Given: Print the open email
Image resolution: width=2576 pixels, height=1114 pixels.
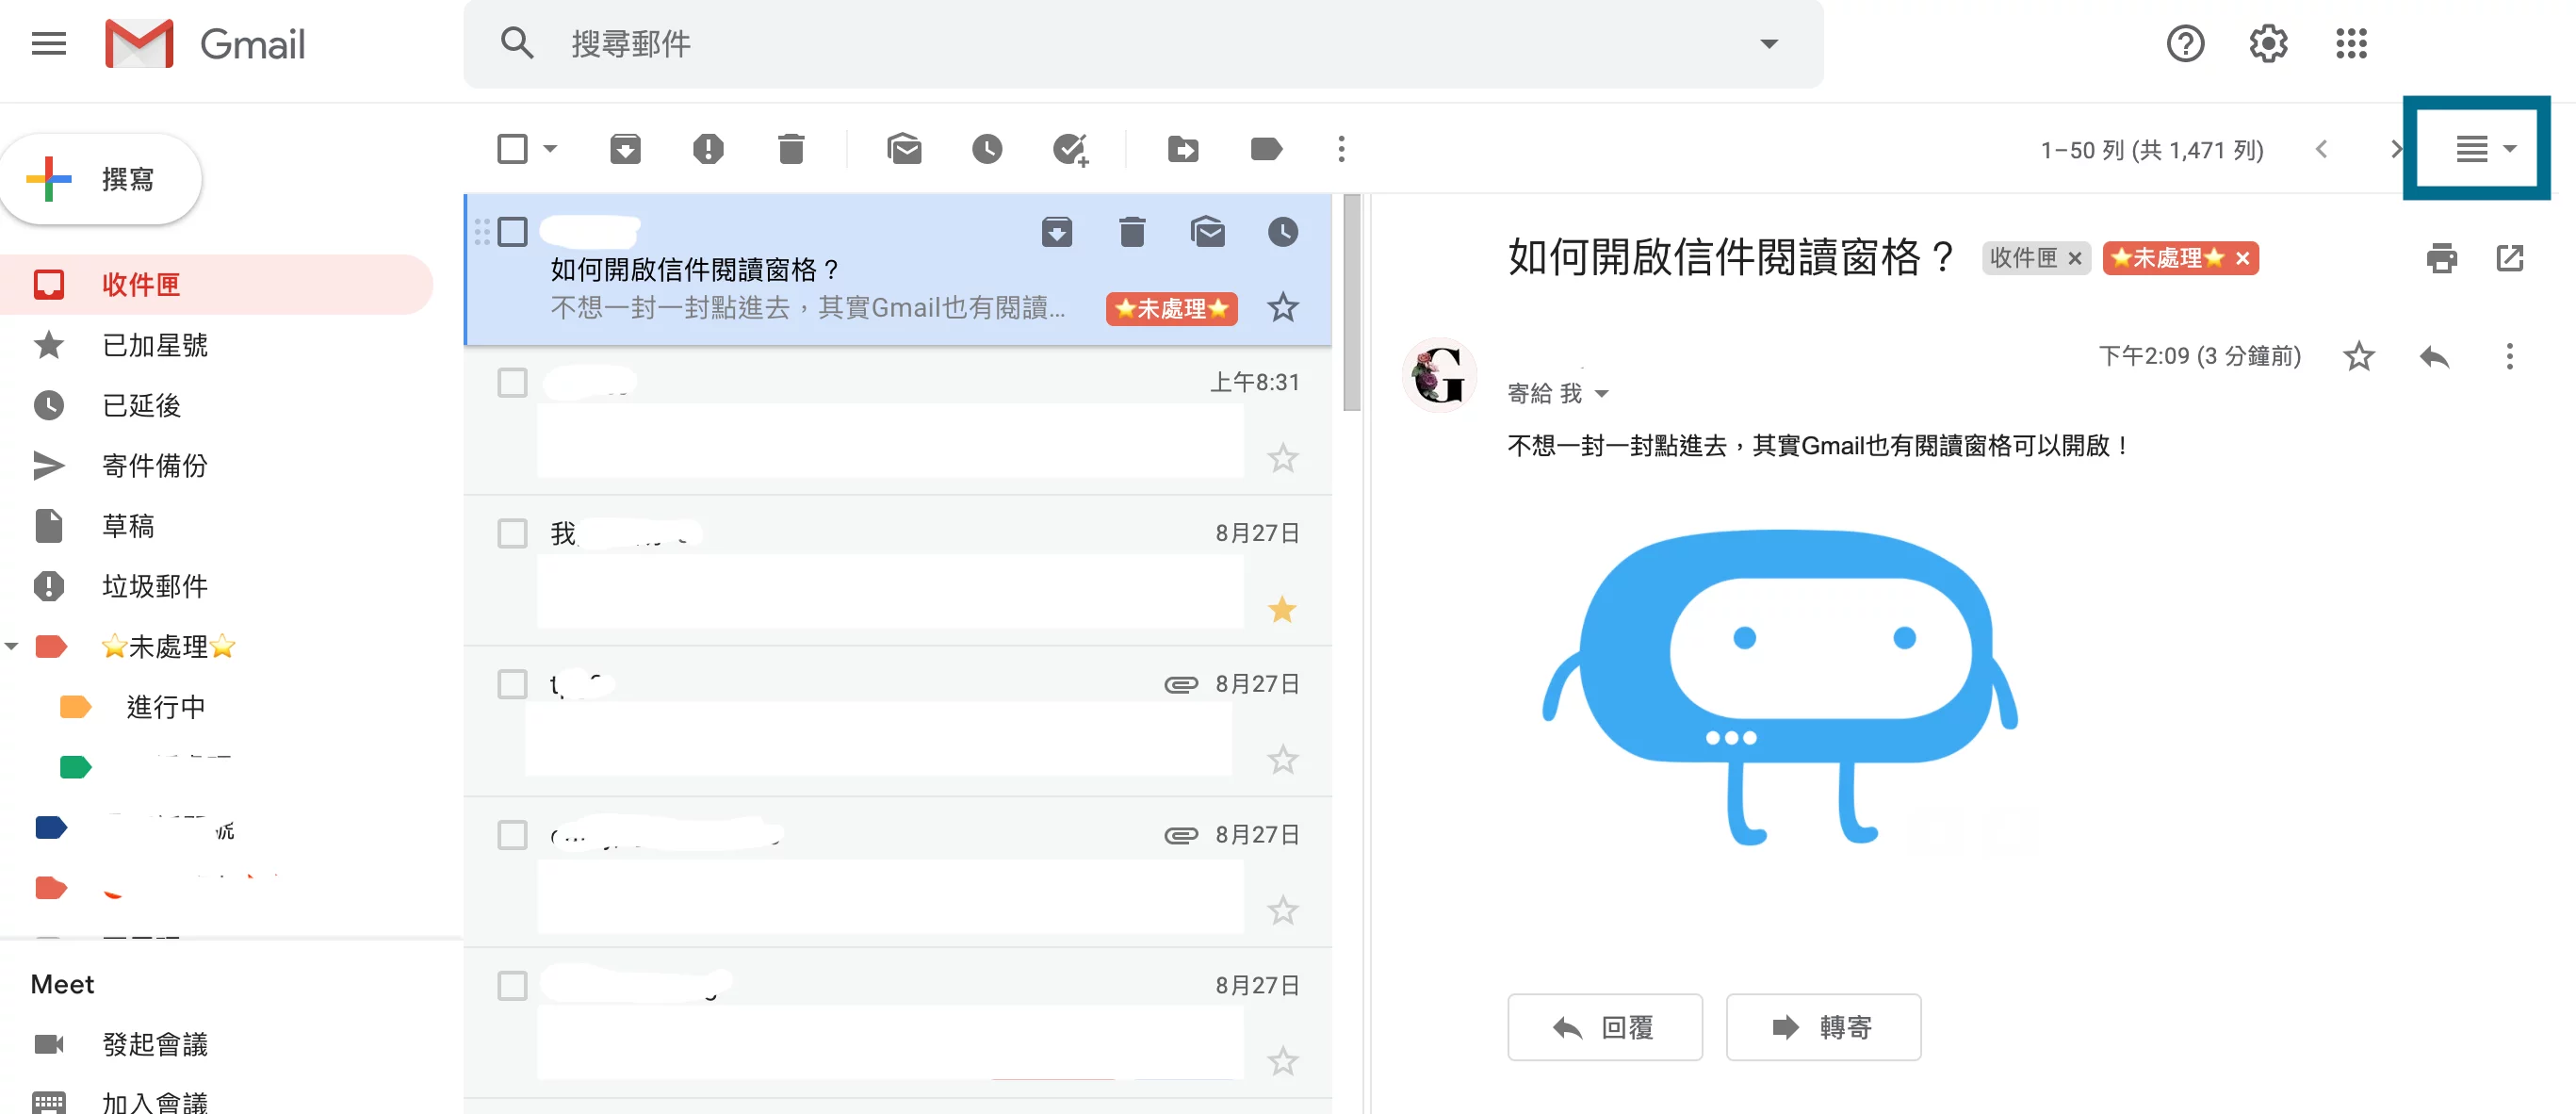Looking at the screenshot, I should [x=2441, y=258].
